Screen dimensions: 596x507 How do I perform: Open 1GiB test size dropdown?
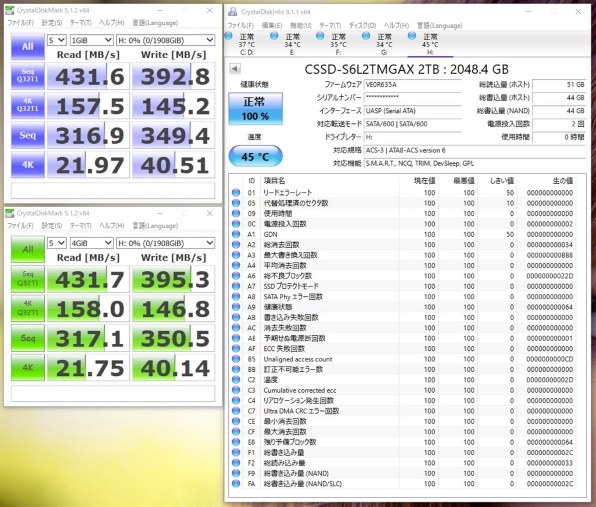[92, 40]
